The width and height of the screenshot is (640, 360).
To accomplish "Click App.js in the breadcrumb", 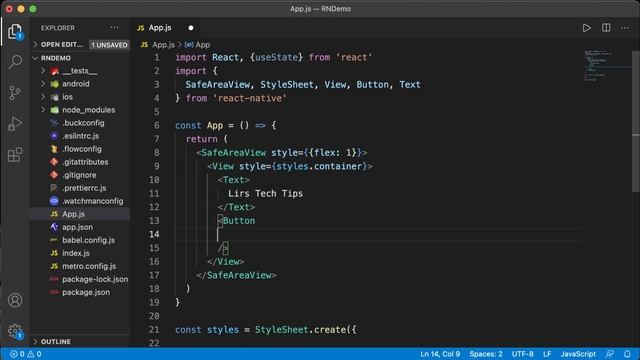I will click(x=163, y=45).
